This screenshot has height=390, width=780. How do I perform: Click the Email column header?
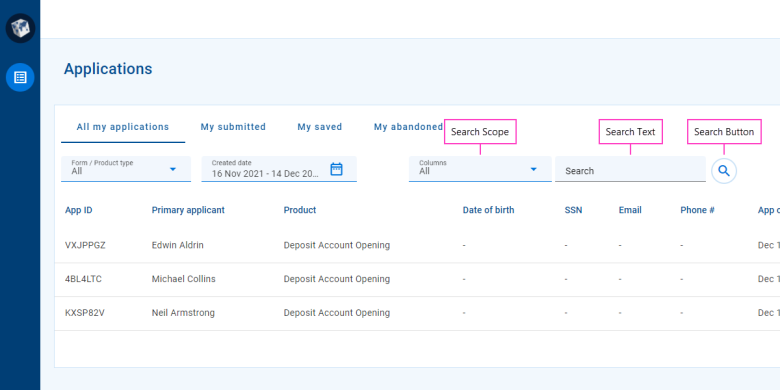click(x=630, y=210)
